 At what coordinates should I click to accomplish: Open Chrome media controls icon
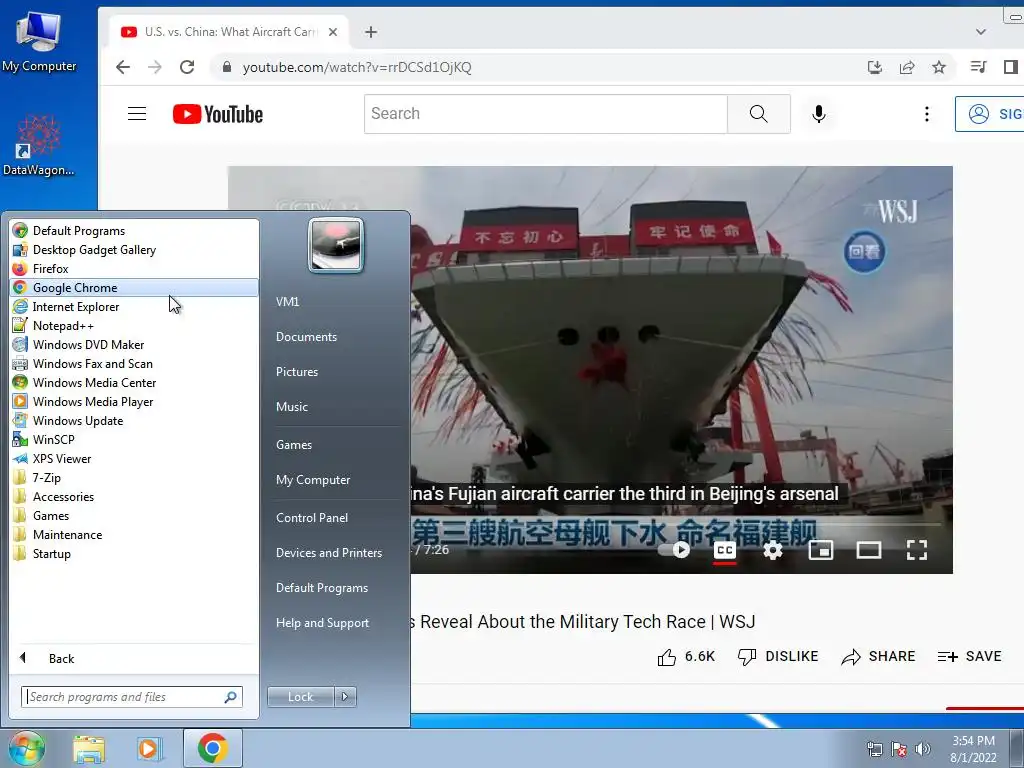click(978, 67)
